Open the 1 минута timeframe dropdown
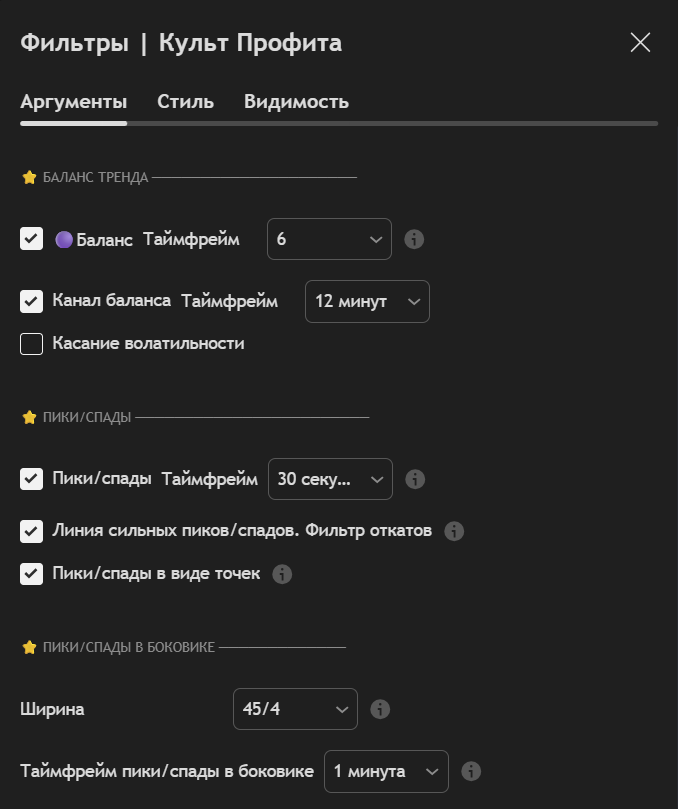This screenshot has height=809, width=678. tap(386, 771)
